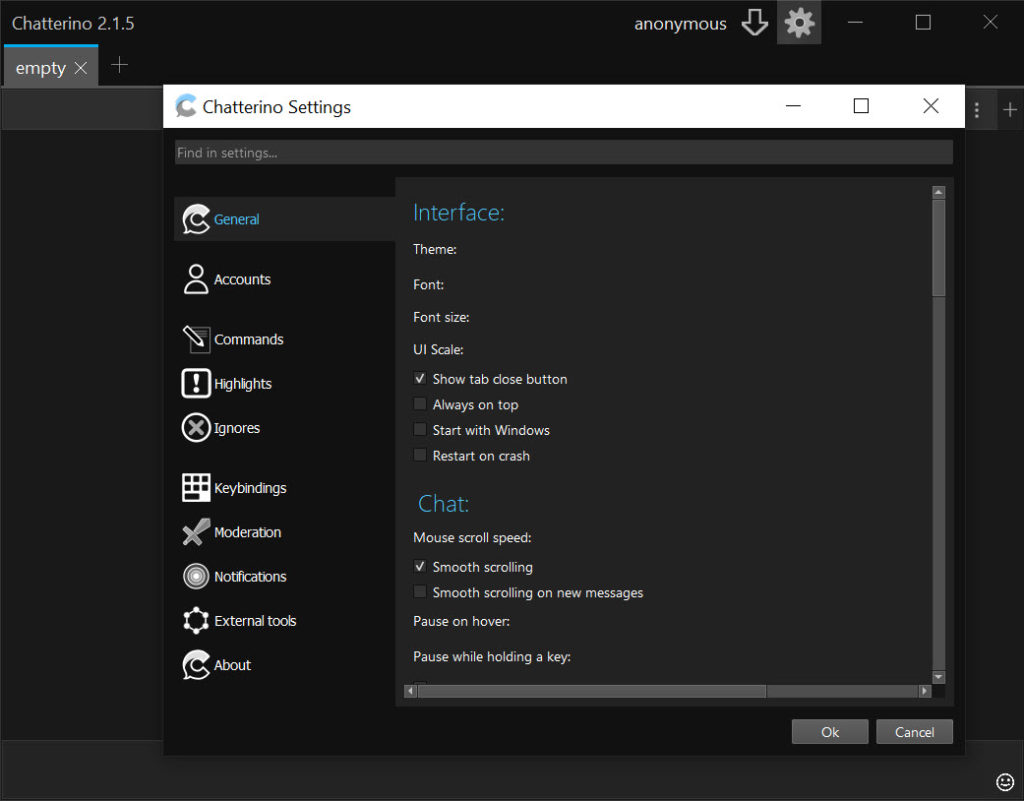Click the UI Scale: label
Image resolution: width=1024 pixels, height=801 pixels.
(438, 349)
